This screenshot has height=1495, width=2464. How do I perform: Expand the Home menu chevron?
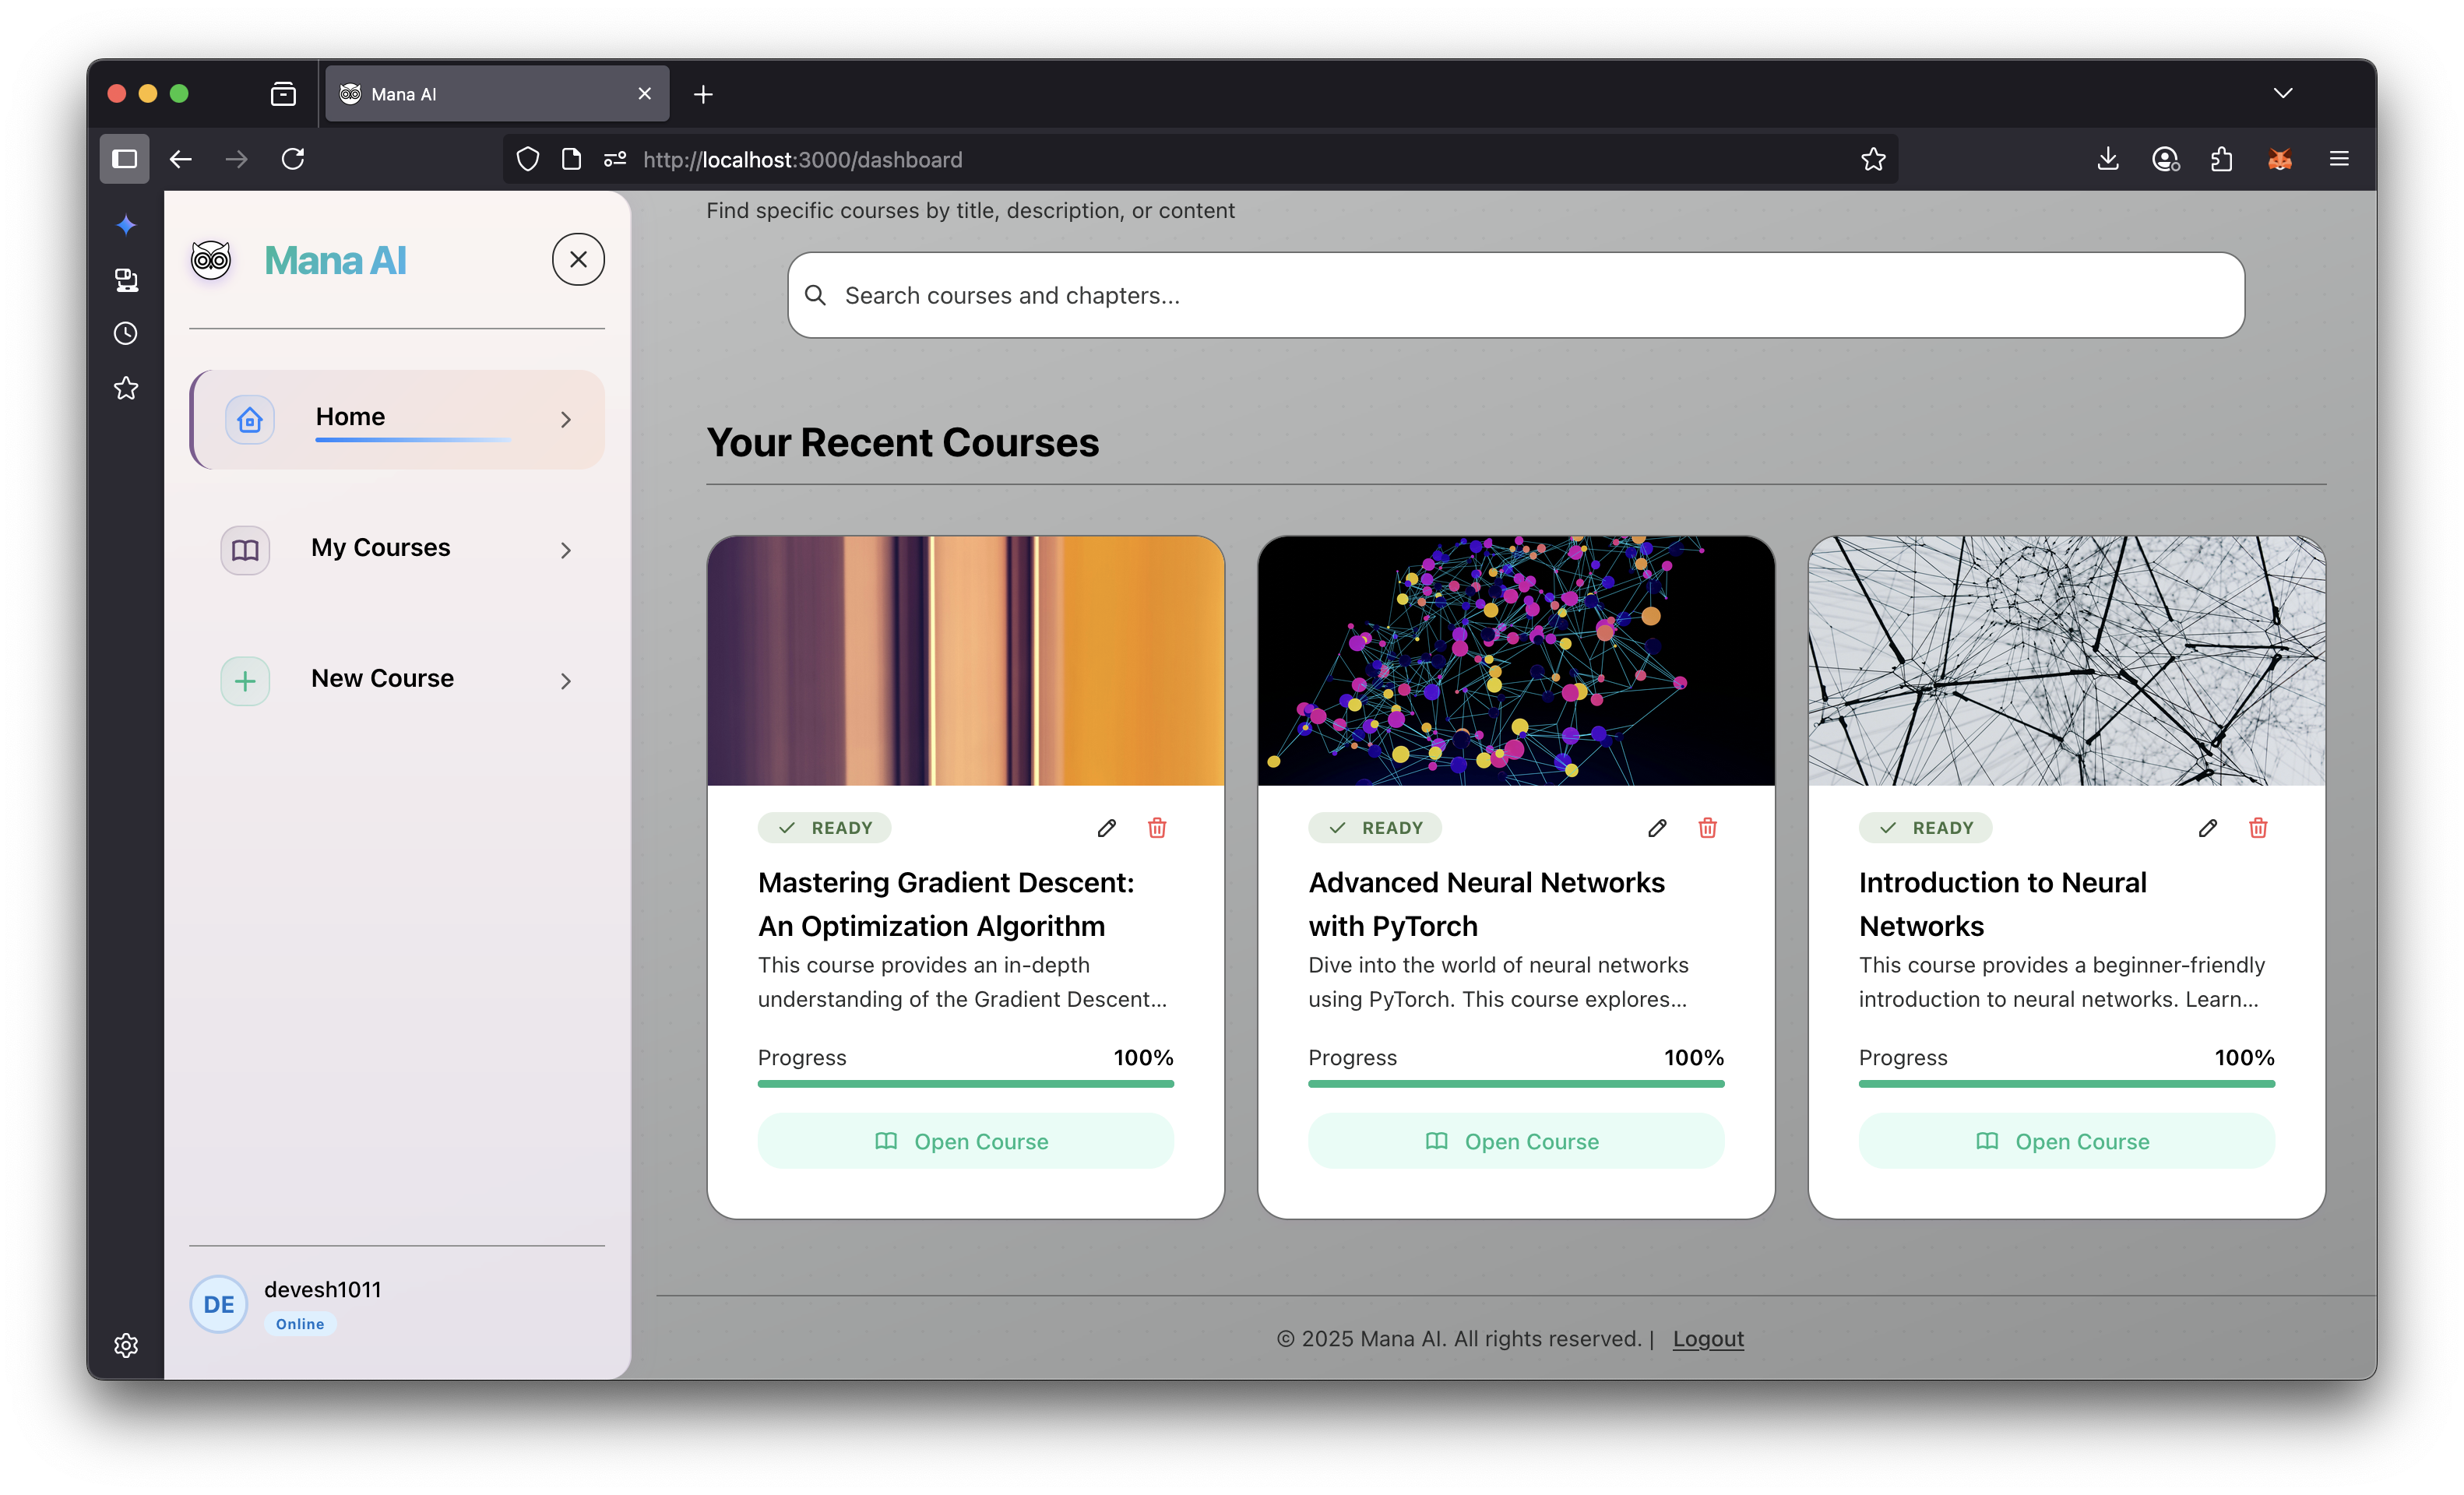tap(566, 420)
